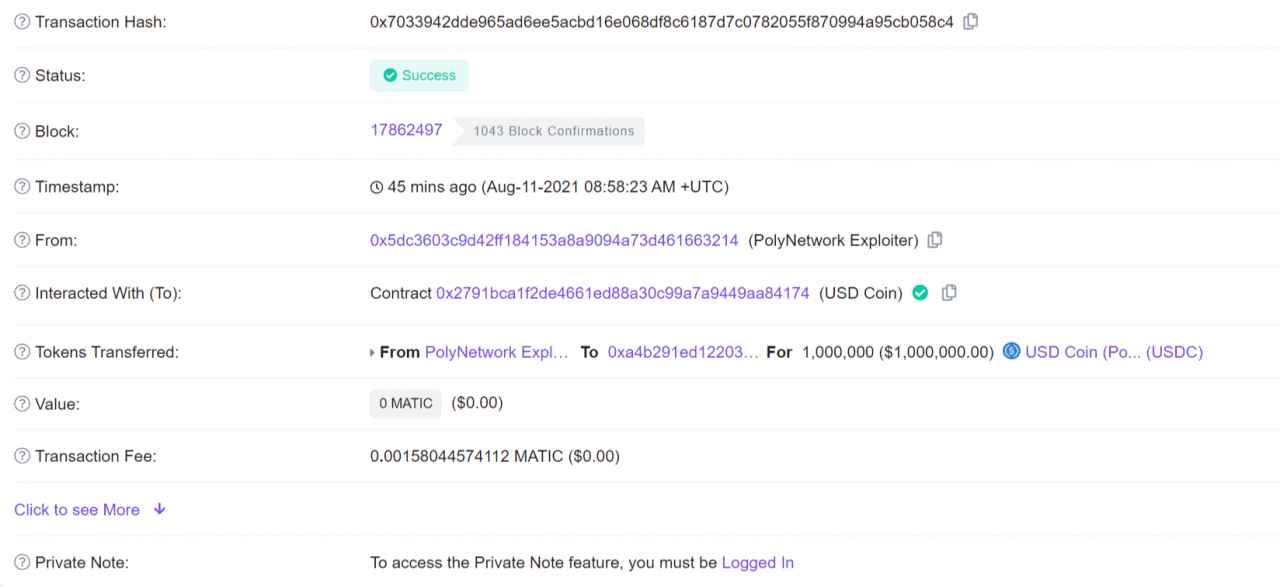This screenshot has width=1280, height=587.
Task: Open token recipient address 0xa4b291ed12203
Action: point(683,352)
